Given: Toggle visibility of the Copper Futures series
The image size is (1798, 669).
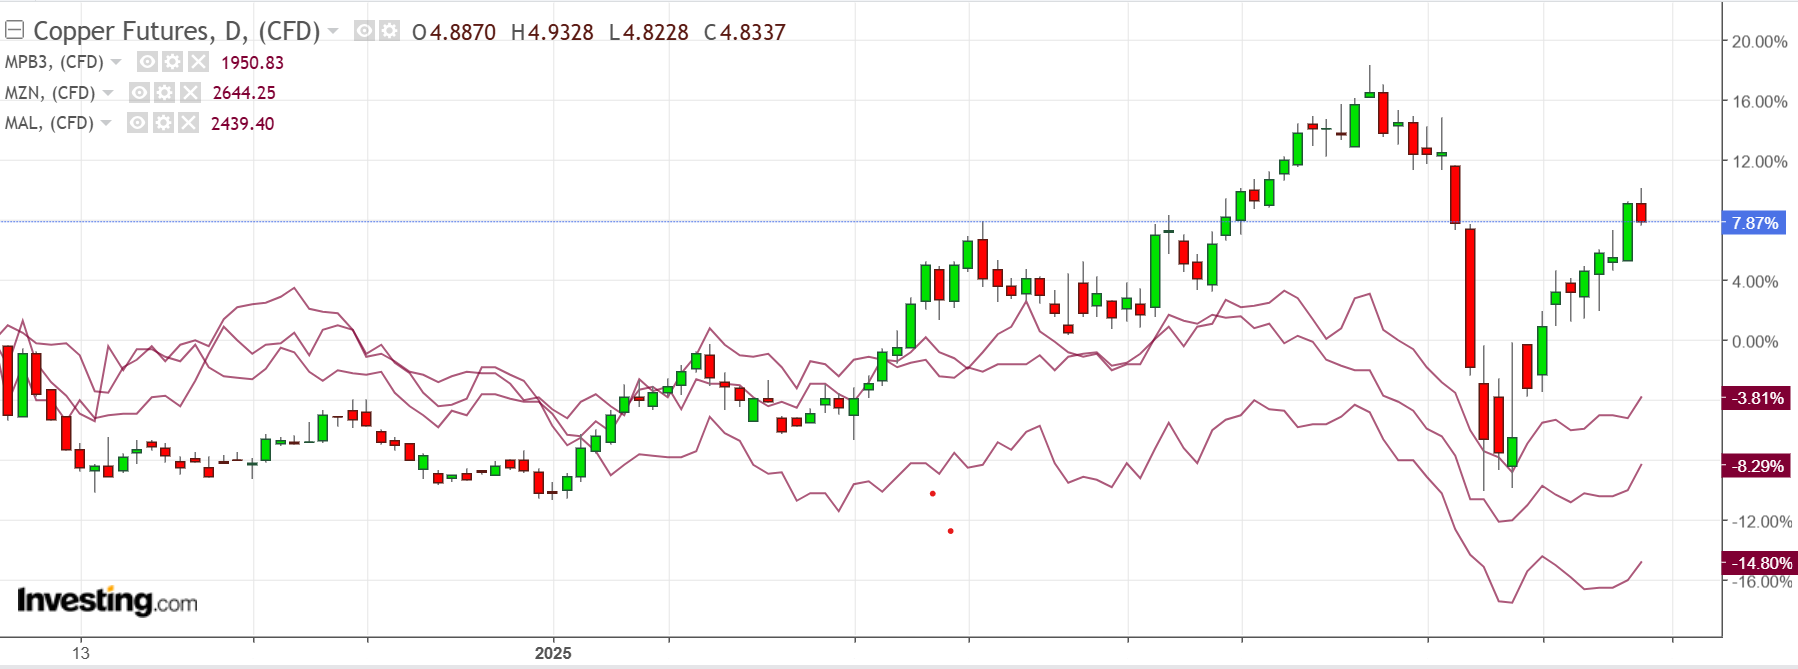Looking at the screenshot, I should coord(365,31).
